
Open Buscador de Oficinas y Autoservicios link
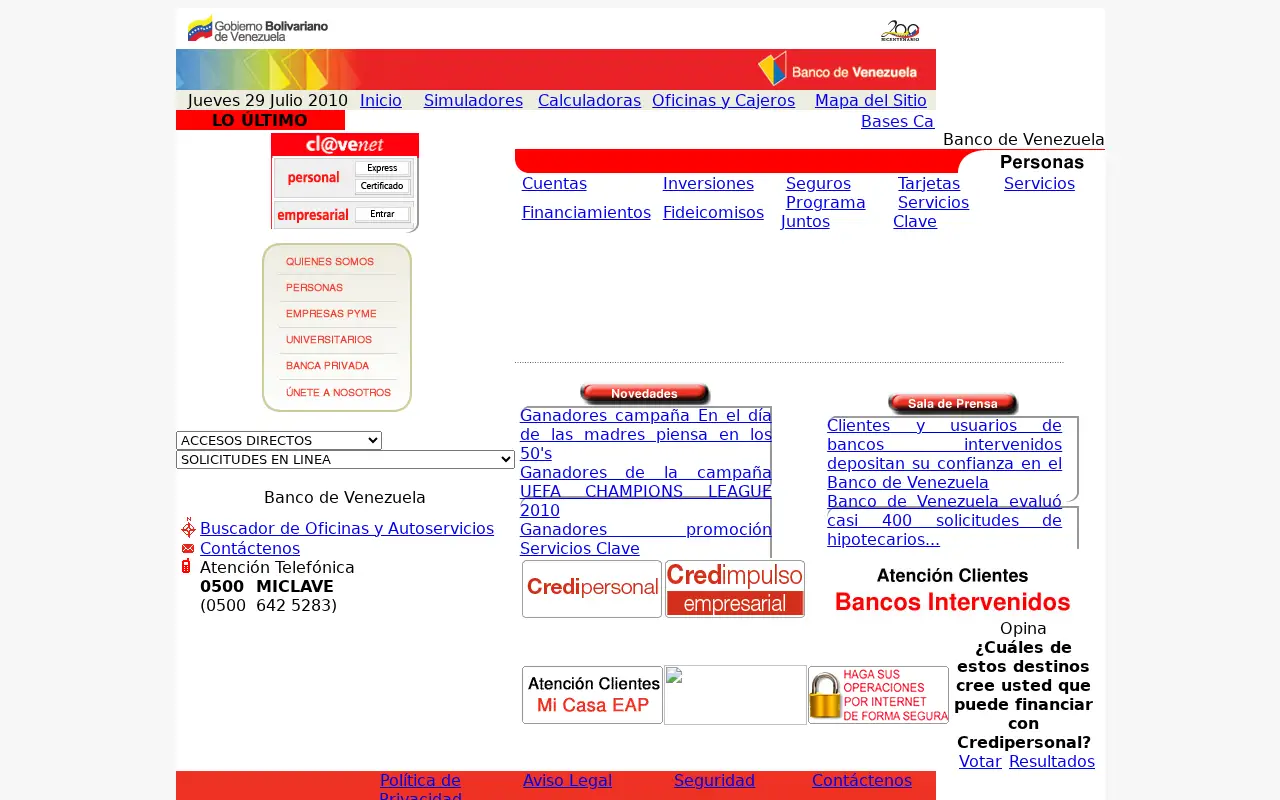tap(347, 528)
